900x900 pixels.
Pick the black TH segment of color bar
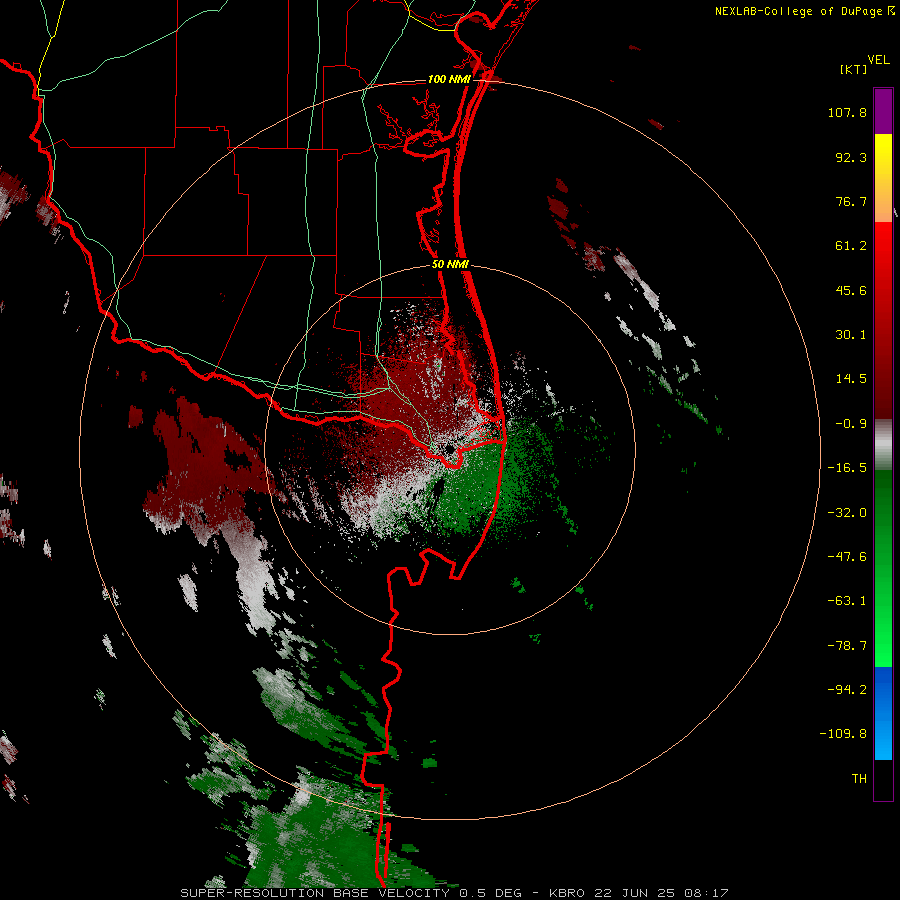(x=883, y=779)
